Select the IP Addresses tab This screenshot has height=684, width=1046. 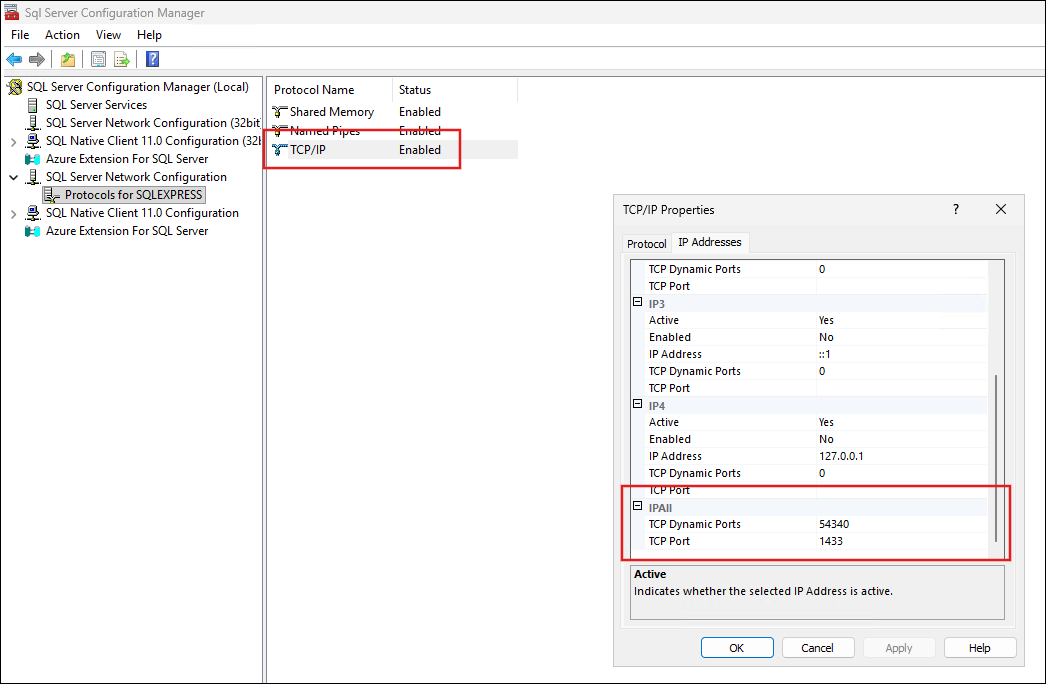click(710, 242)
